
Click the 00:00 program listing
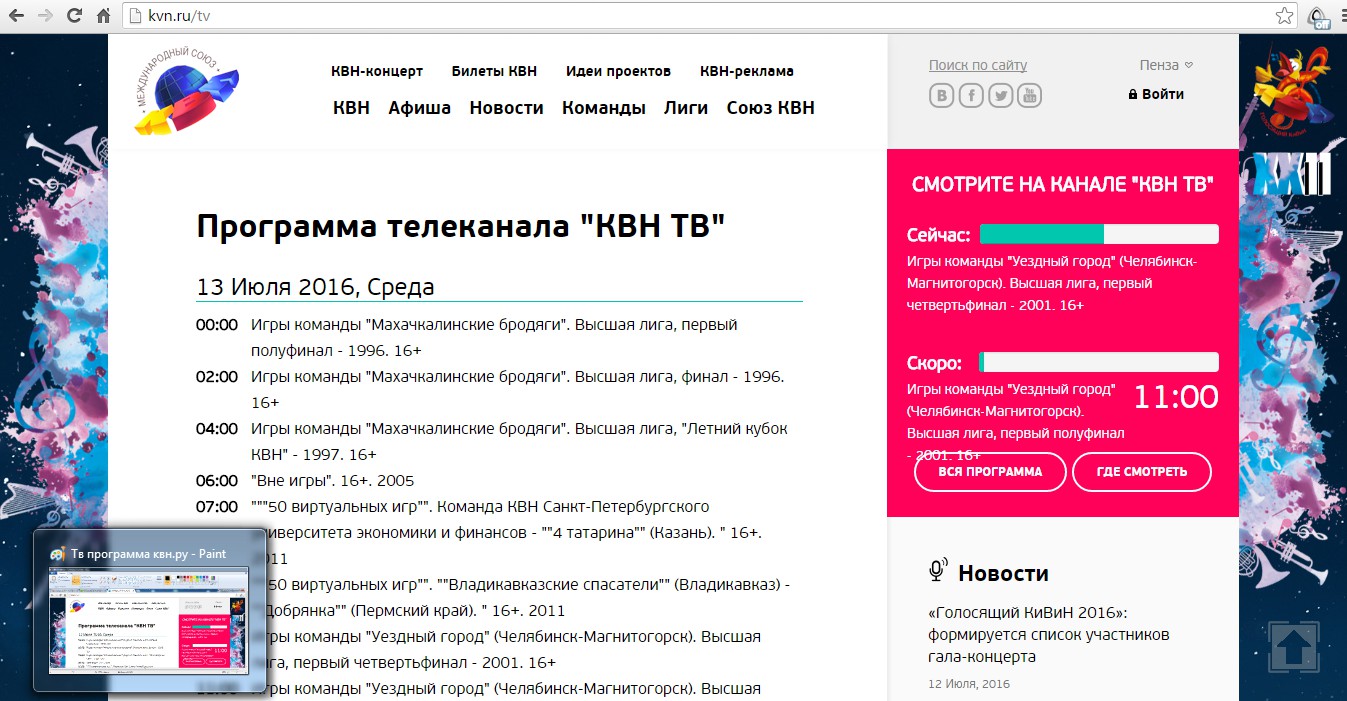[498, 338]
